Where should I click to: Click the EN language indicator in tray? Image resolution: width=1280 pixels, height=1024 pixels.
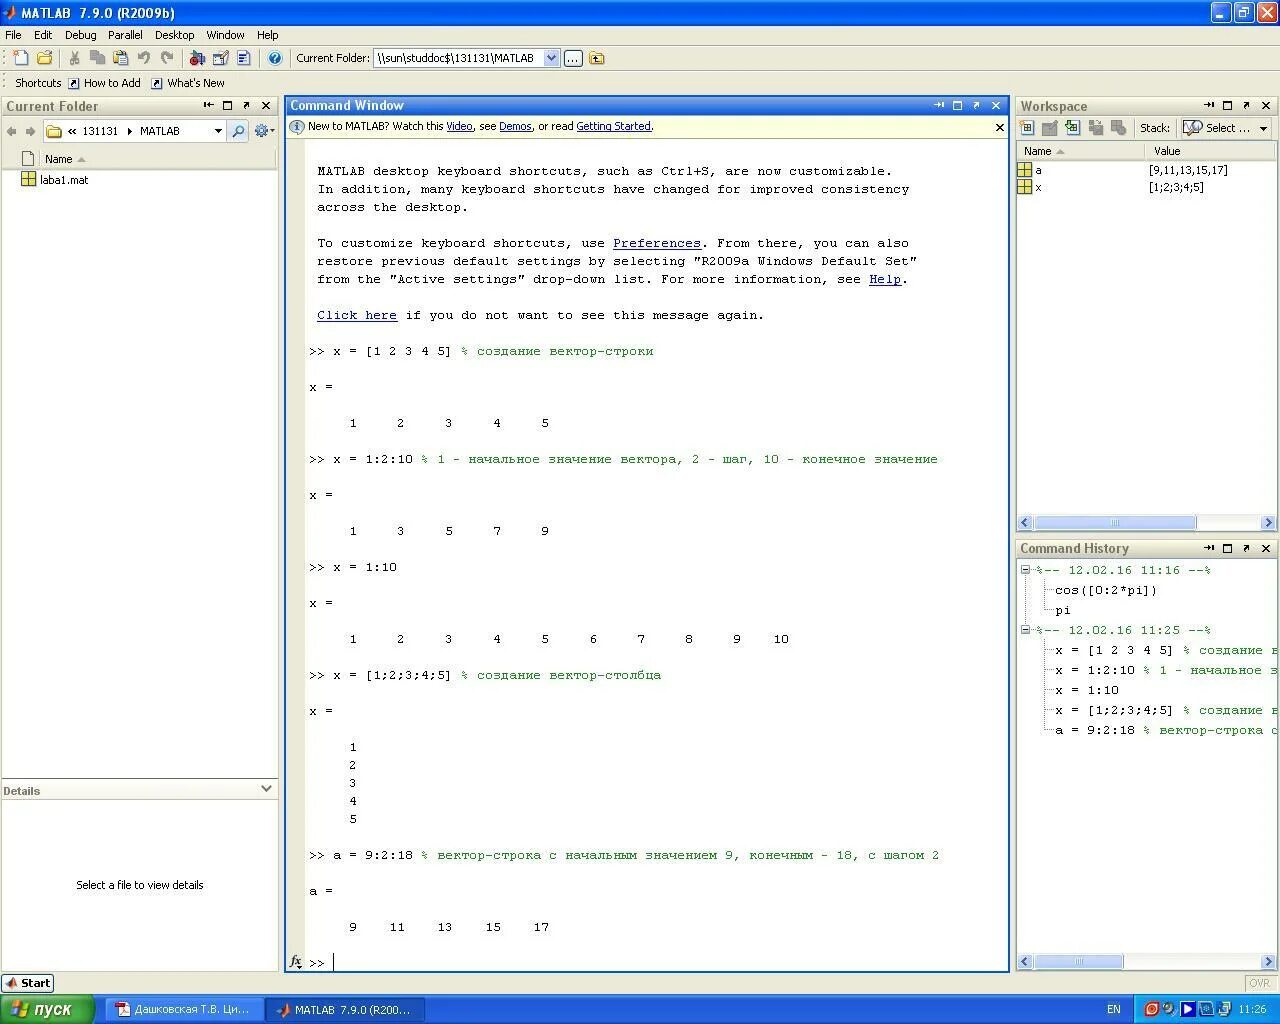[x=1114, y=1009]
